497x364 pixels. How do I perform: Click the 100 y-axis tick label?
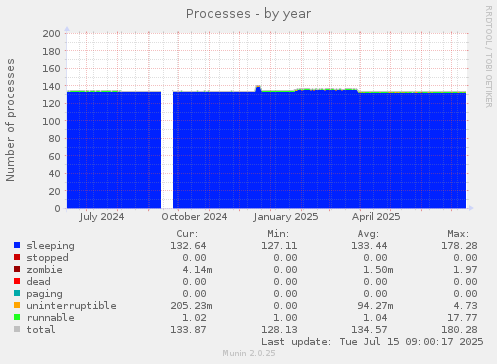pyautogui.click(x=51, y=121)
